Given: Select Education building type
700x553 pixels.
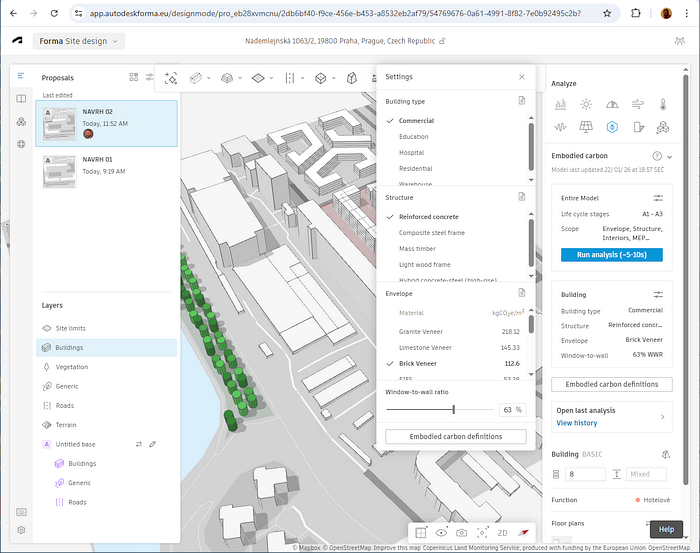Looking at the screenshot, I should (413, 137).
